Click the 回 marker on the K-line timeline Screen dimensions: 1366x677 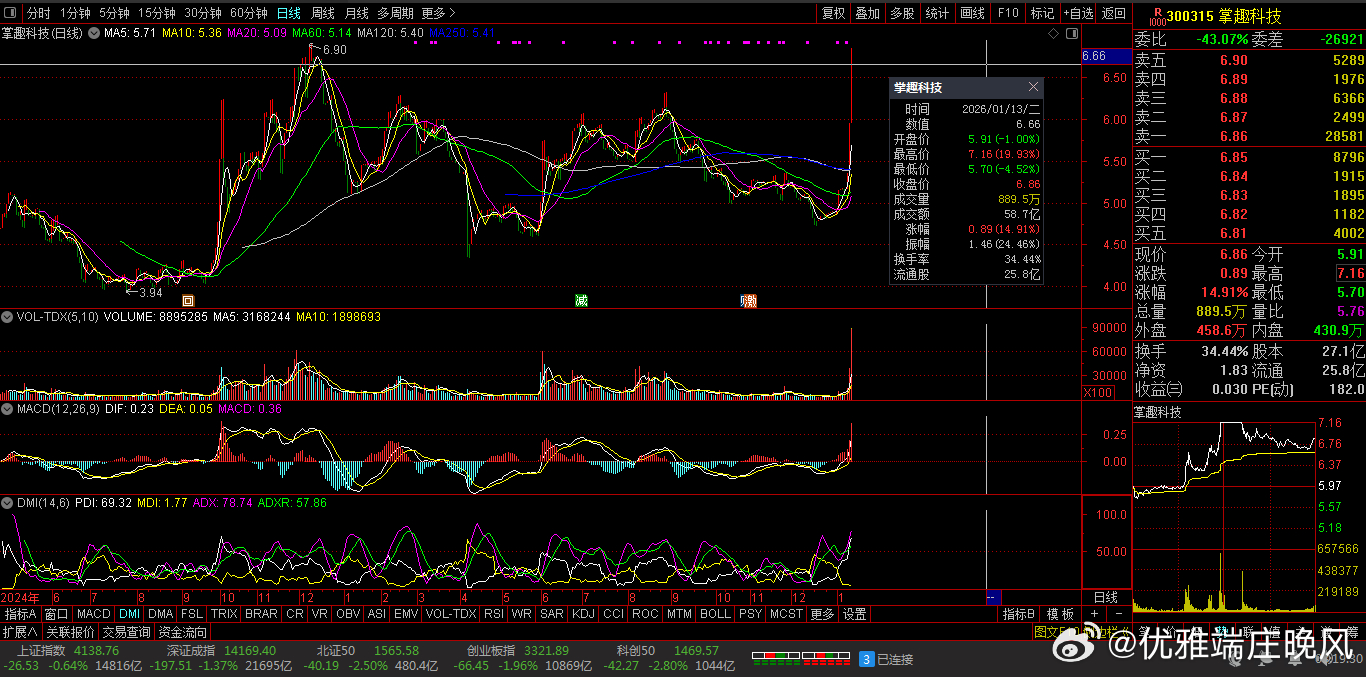pos(187,301)
